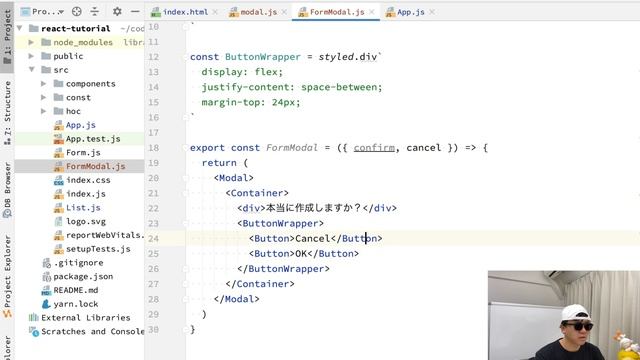Screen dimensions: 640x360
Task: Click the word confirm on line 18
Action: click(x=374, y=148)
